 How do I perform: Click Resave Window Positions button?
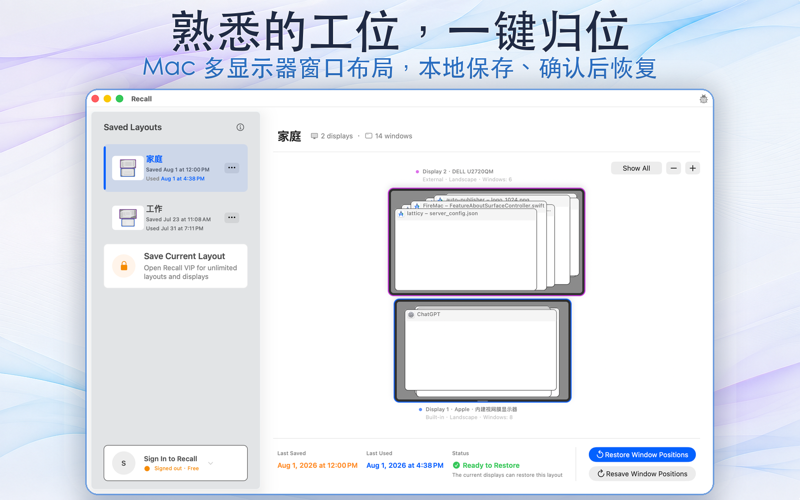[642, 474]
